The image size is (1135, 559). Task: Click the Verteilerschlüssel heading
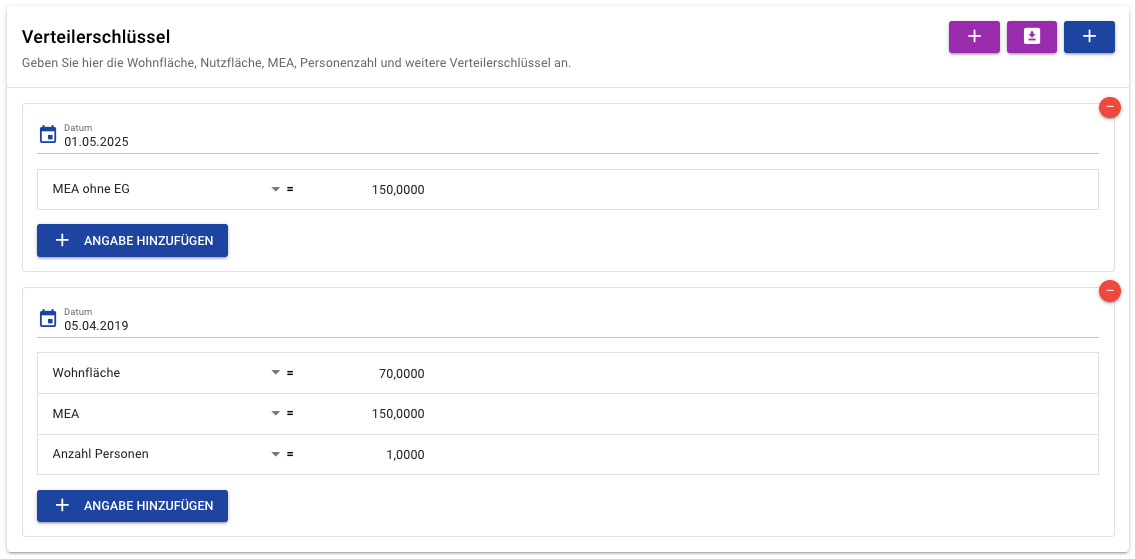click(96, 37)
